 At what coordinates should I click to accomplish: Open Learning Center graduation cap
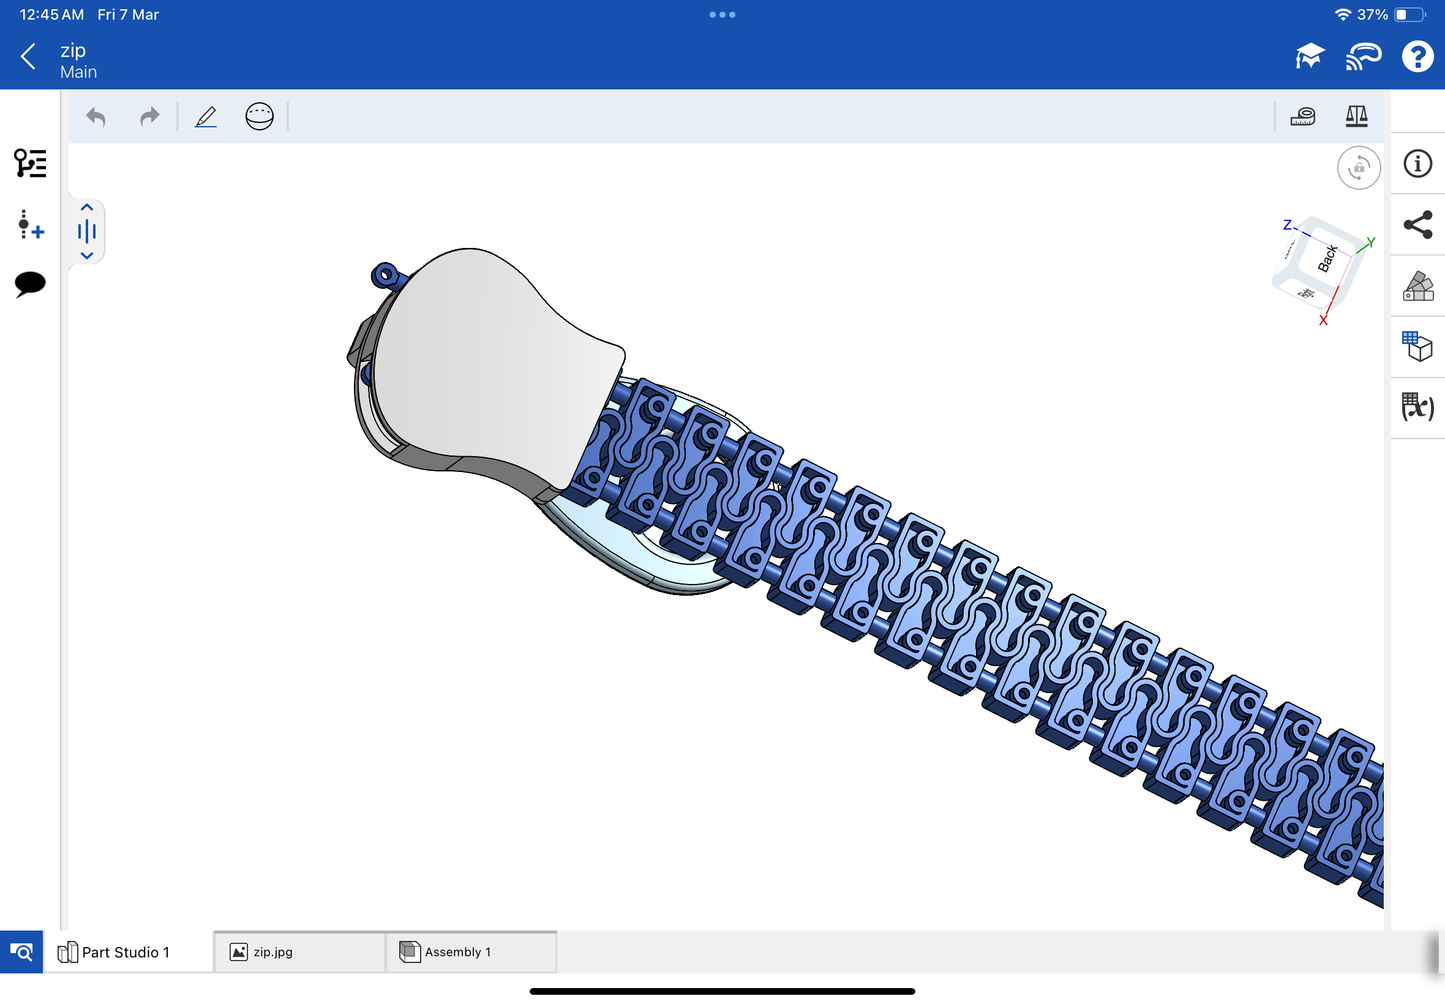click(1309, 57)
